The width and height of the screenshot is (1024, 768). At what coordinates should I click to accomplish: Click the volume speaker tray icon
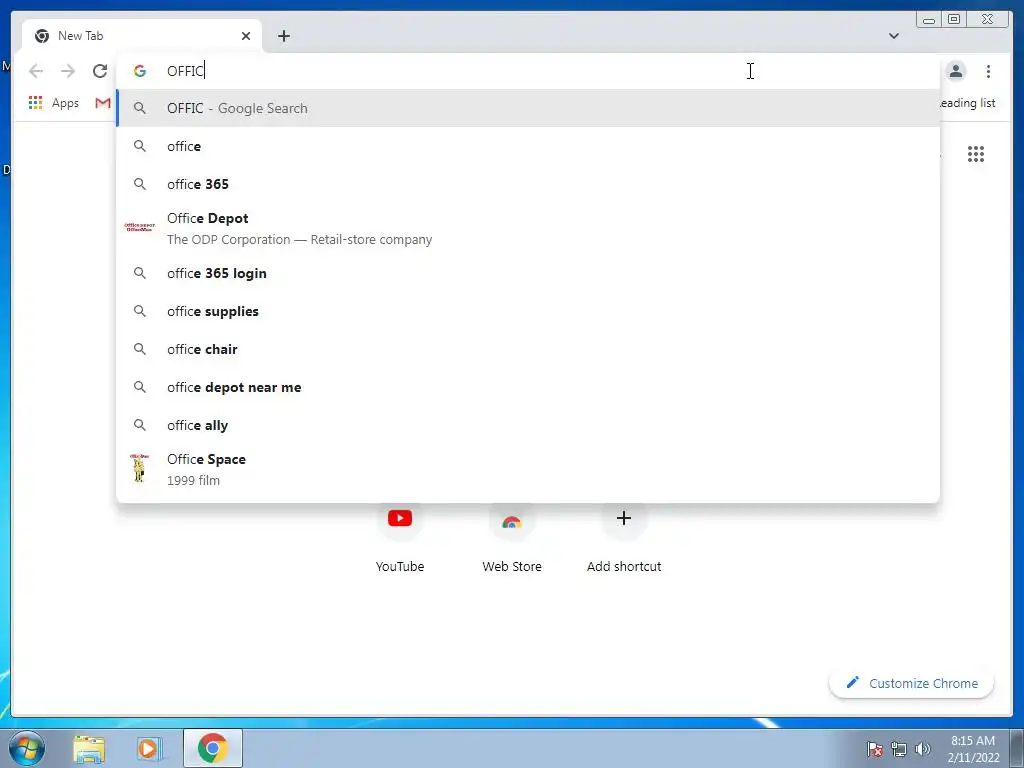pos(923,749)
